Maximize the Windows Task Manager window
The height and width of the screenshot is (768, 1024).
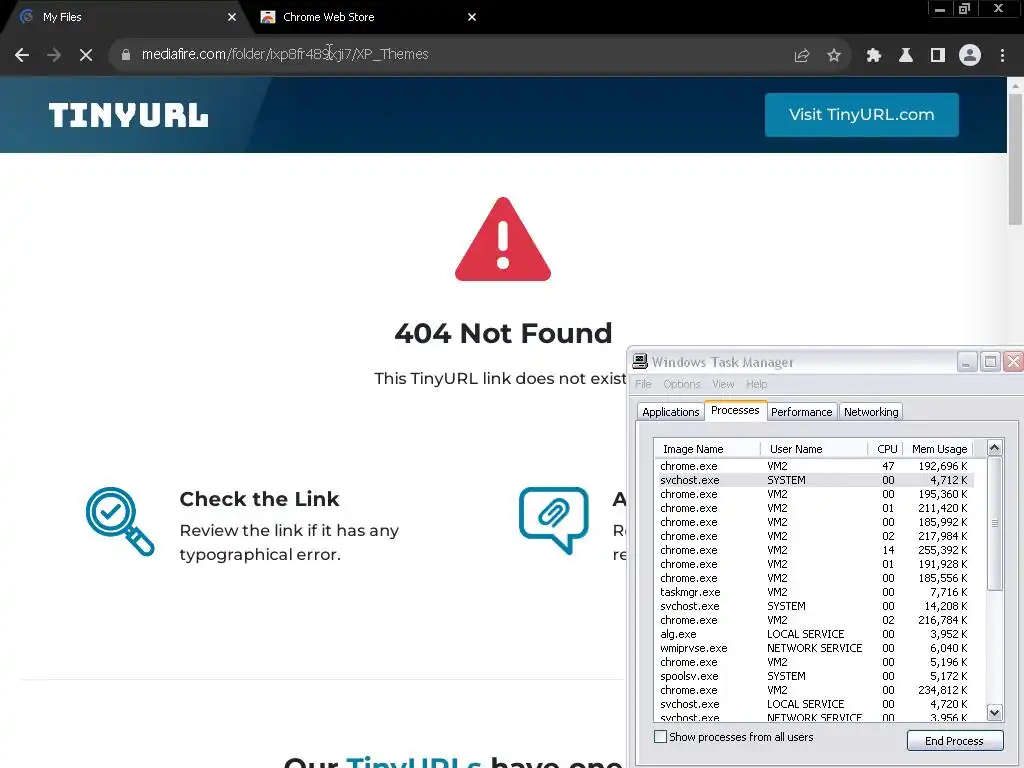coord(990,361)
